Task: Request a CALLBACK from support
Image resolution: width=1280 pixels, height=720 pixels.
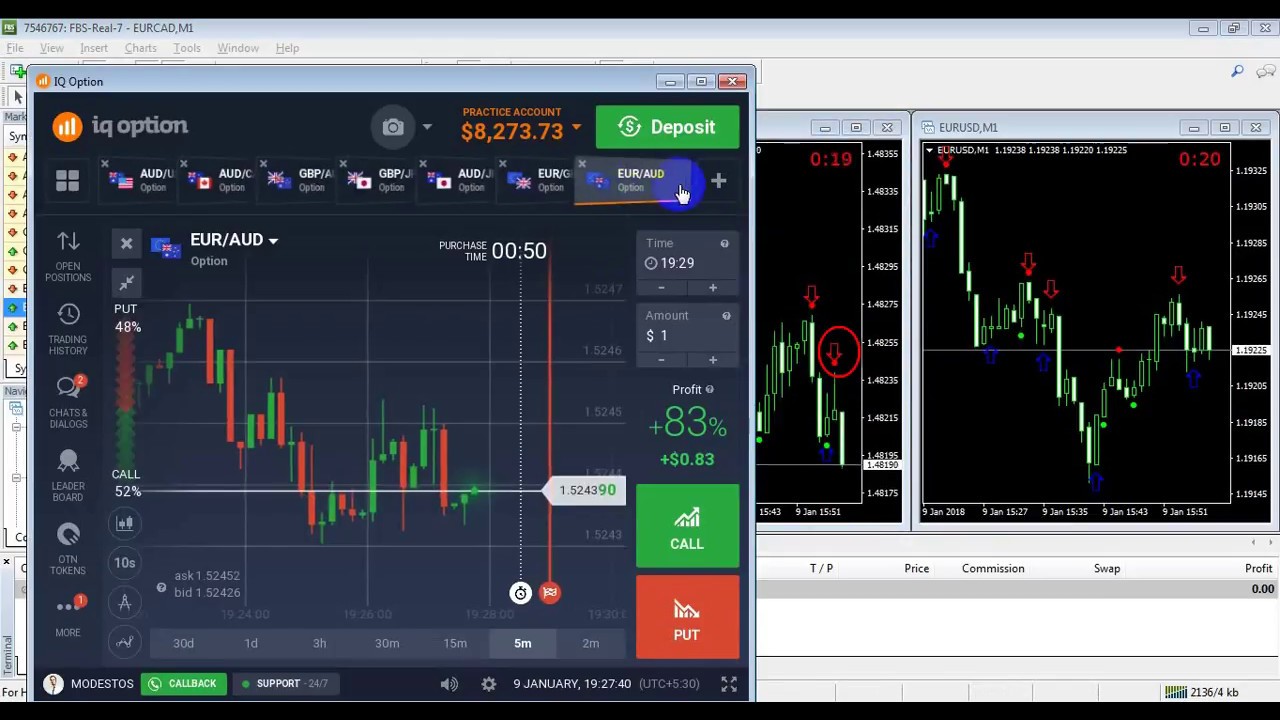Action: [x=183, y=684]
